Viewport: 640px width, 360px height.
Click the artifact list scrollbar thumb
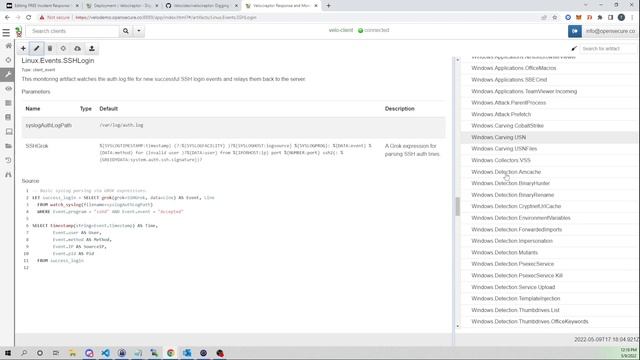click(458, 207)
